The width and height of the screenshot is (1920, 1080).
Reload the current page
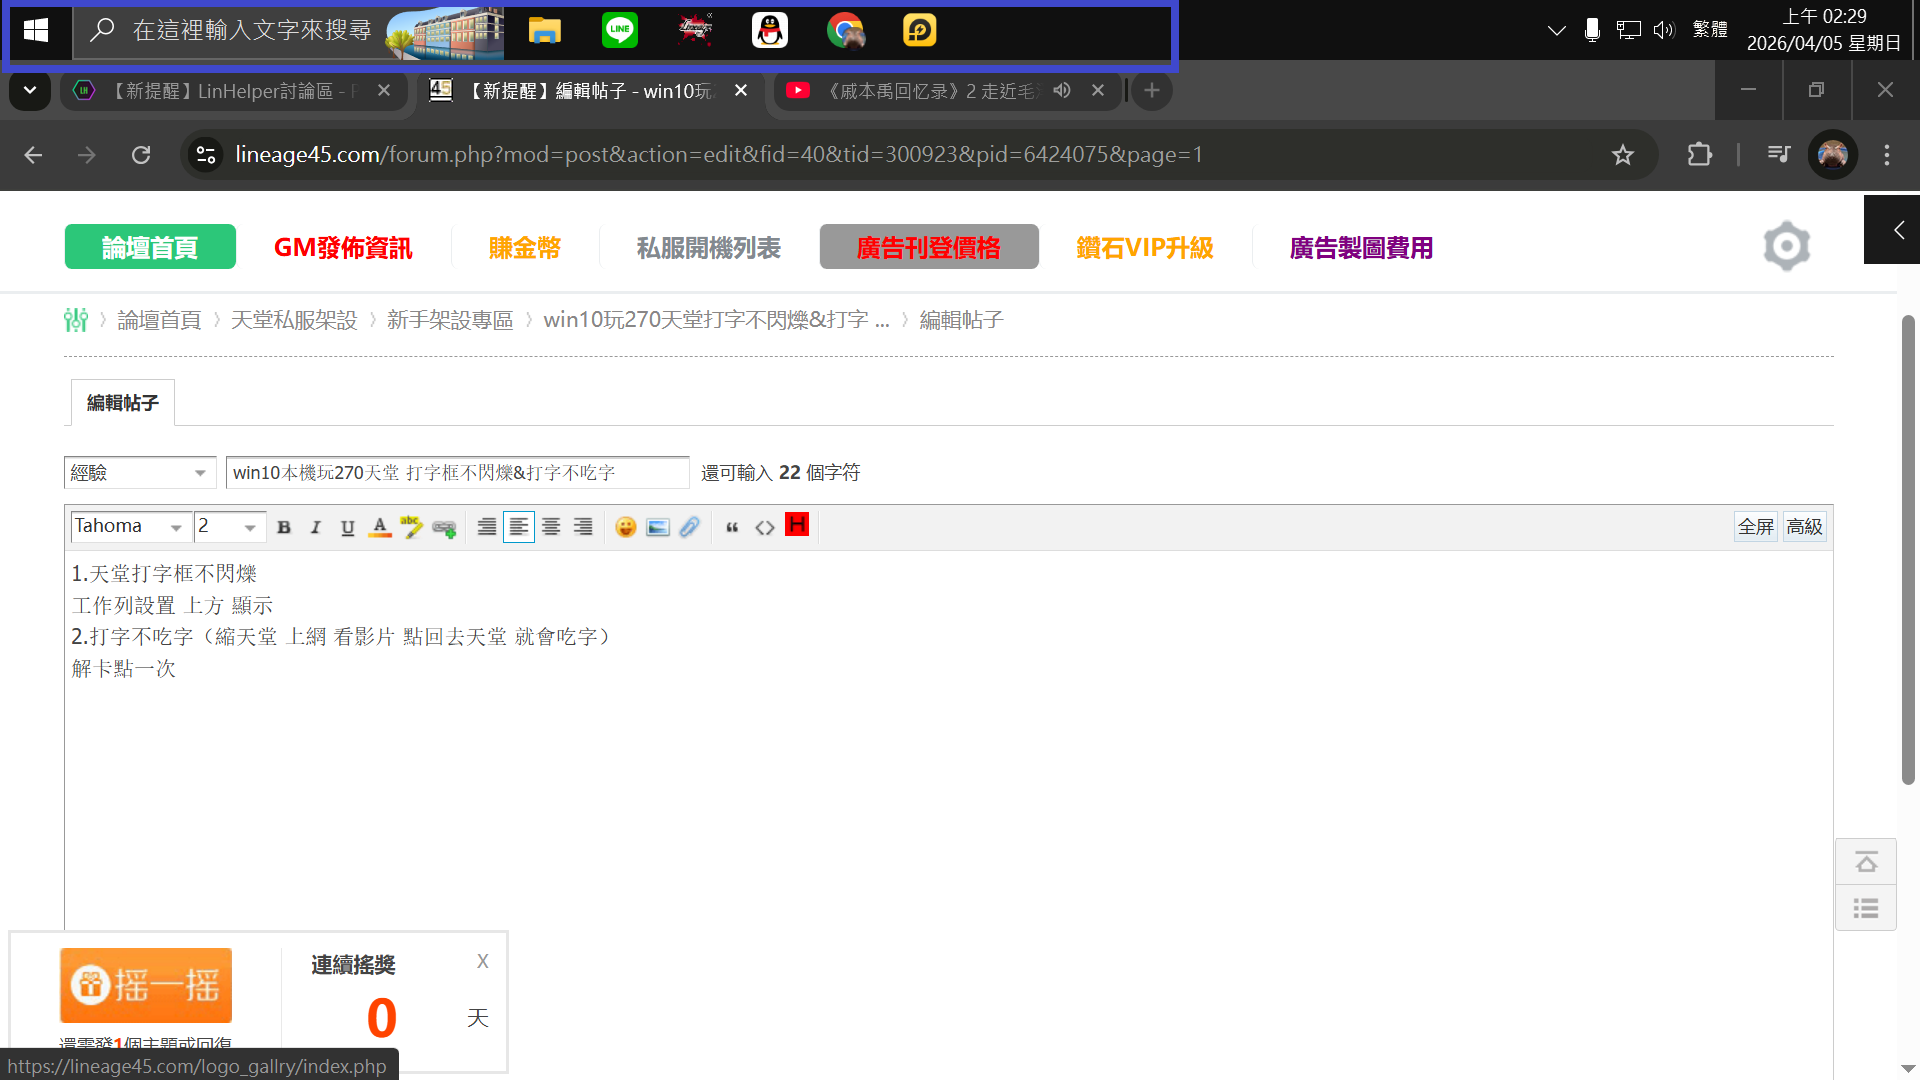141,155
